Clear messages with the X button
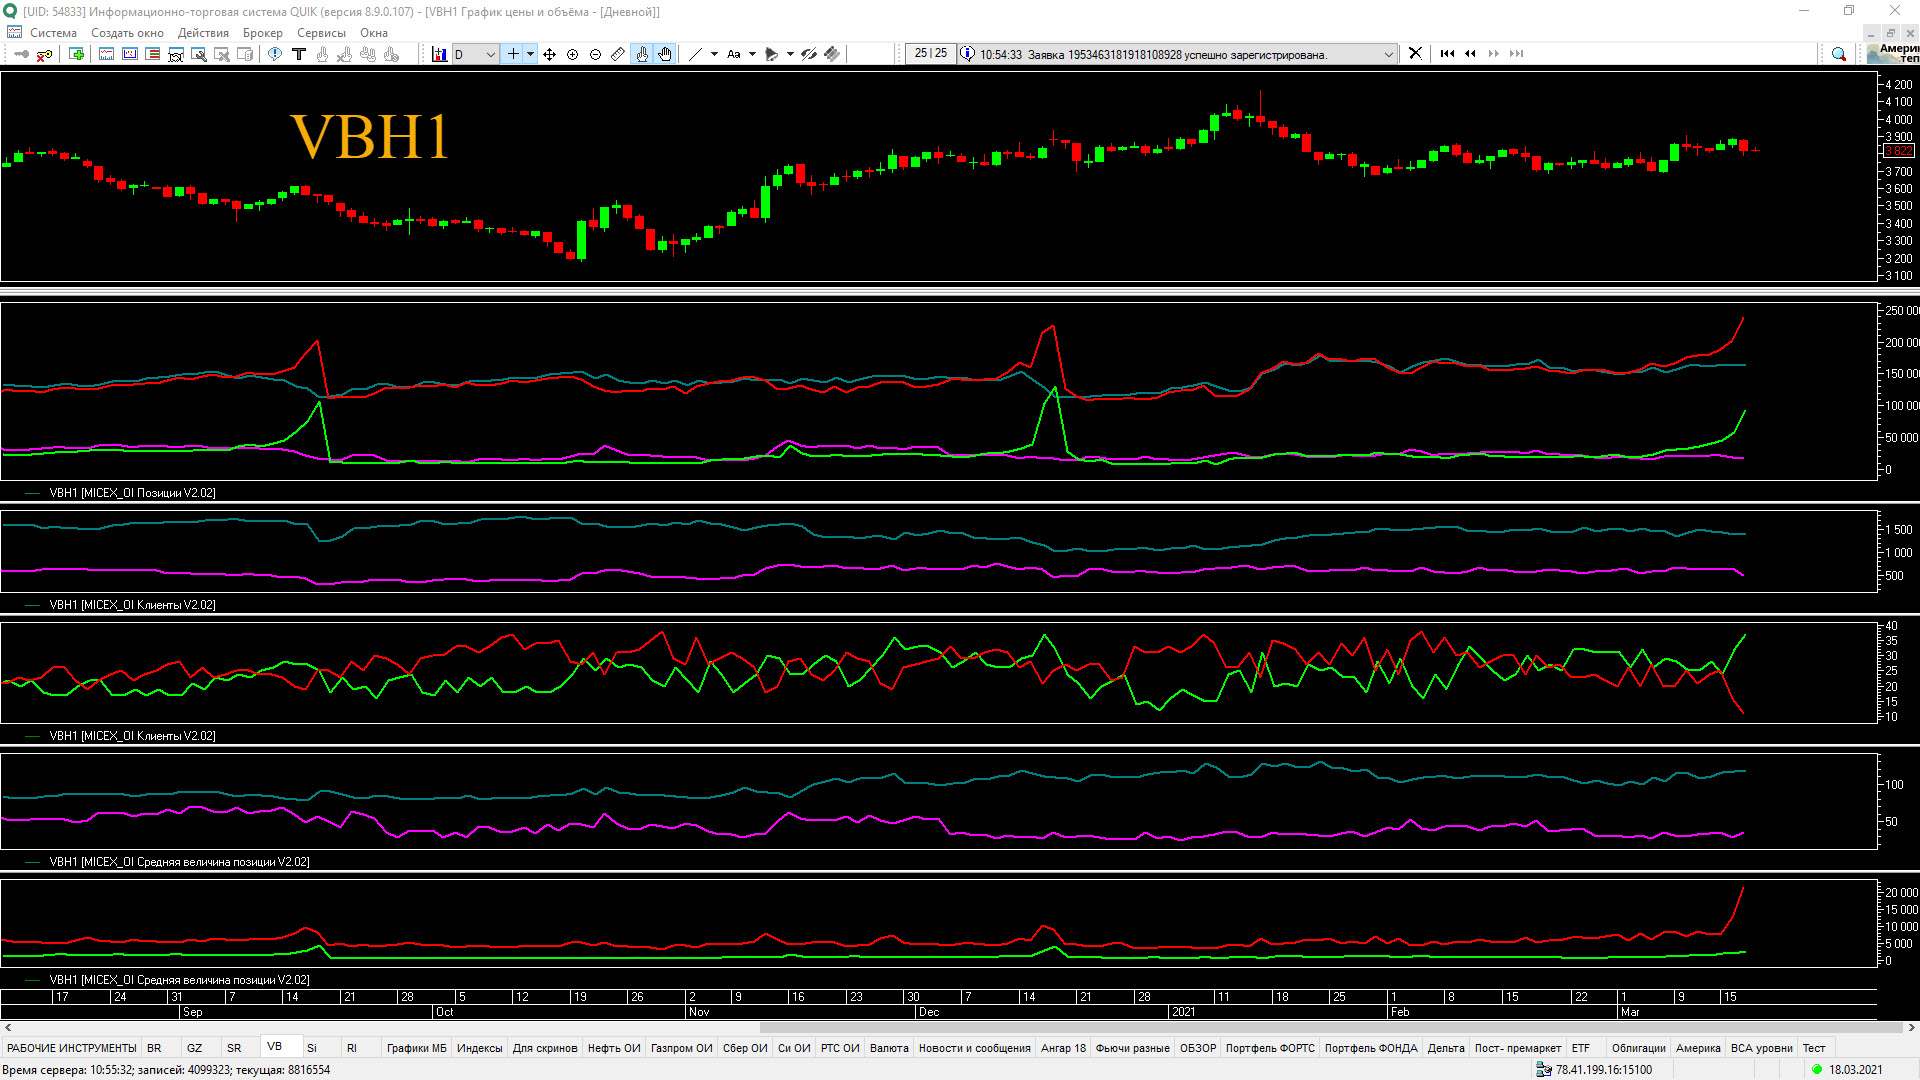This screenshot has width=1920, height=1080. [x=1415, y=54]
